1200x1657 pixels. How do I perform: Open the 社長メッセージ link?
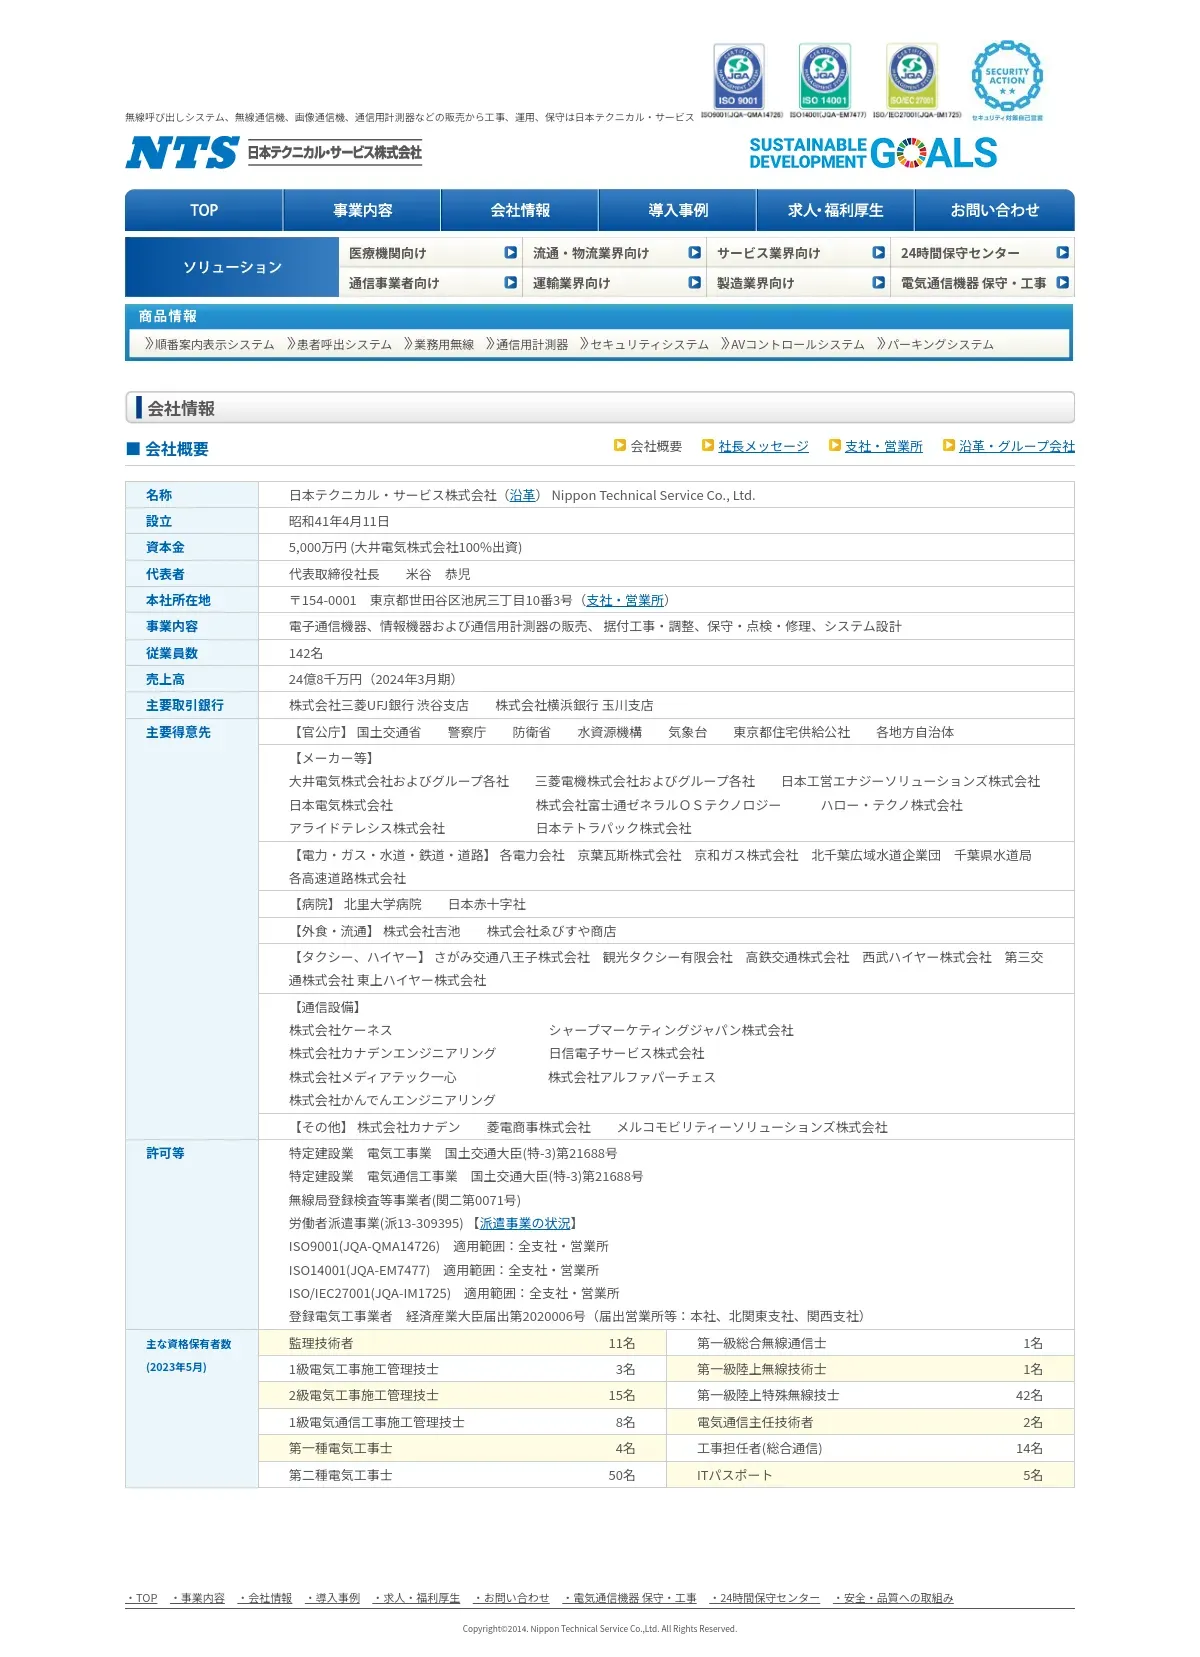[x=763, y=446]
